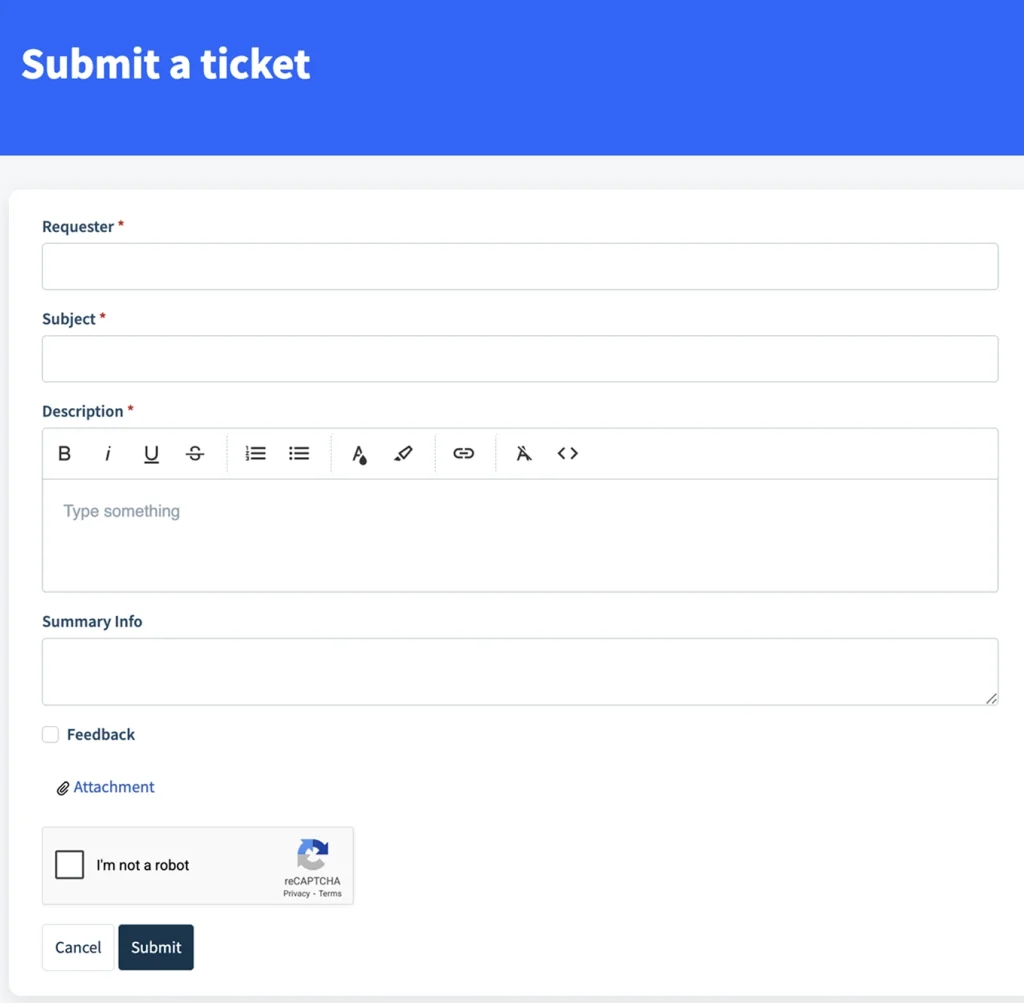Screen dimensions: 1024x1003
Task: Clear formatting with the remove-format icon
Action: 523,453
